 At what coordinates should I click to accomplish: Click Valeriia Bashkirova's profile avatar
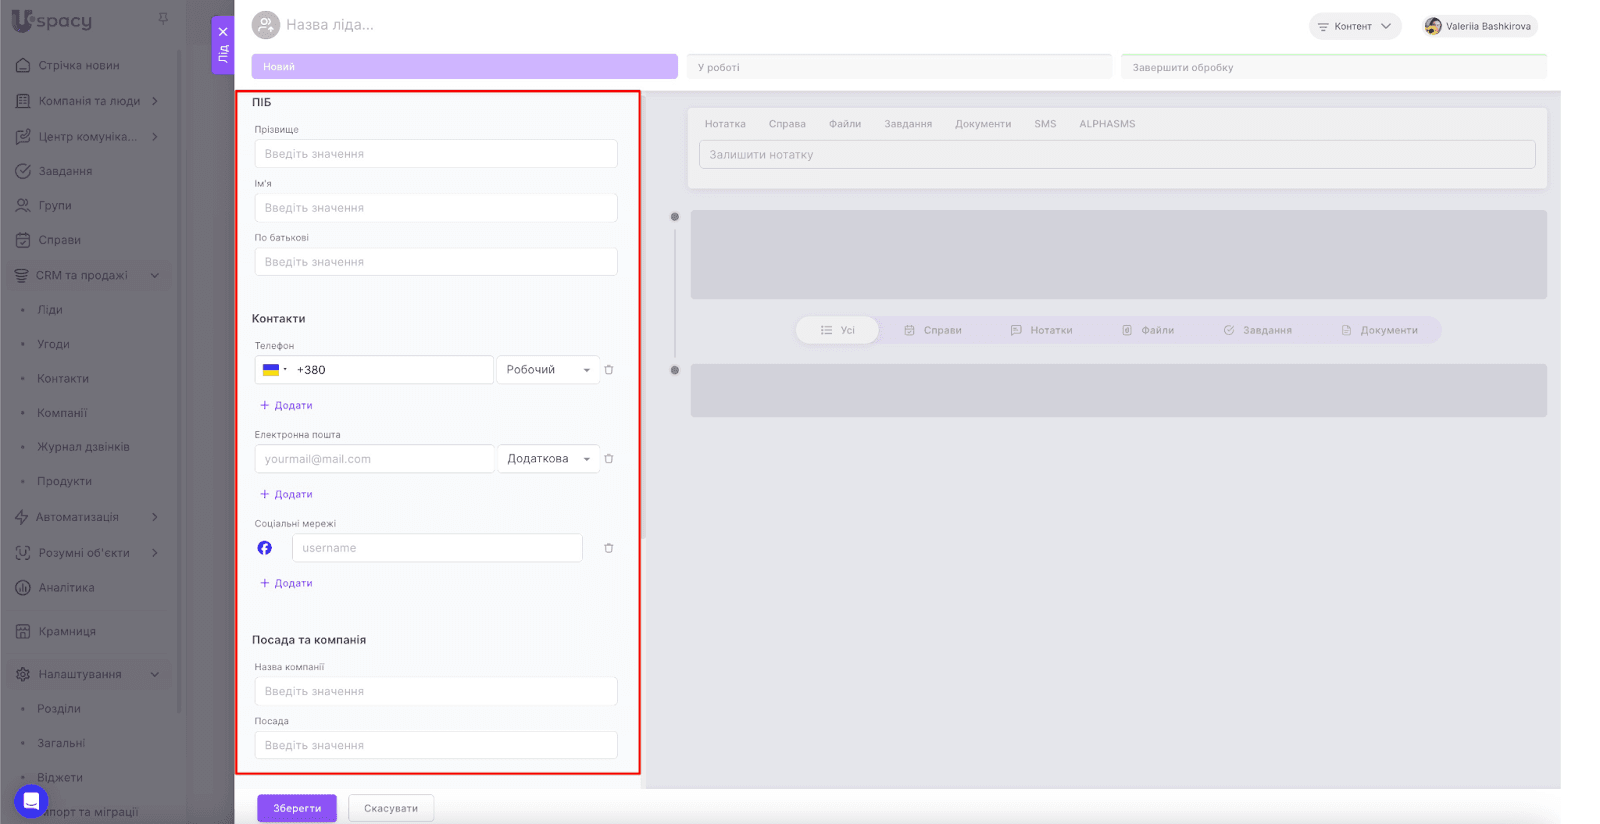[x=1433, y=26]
